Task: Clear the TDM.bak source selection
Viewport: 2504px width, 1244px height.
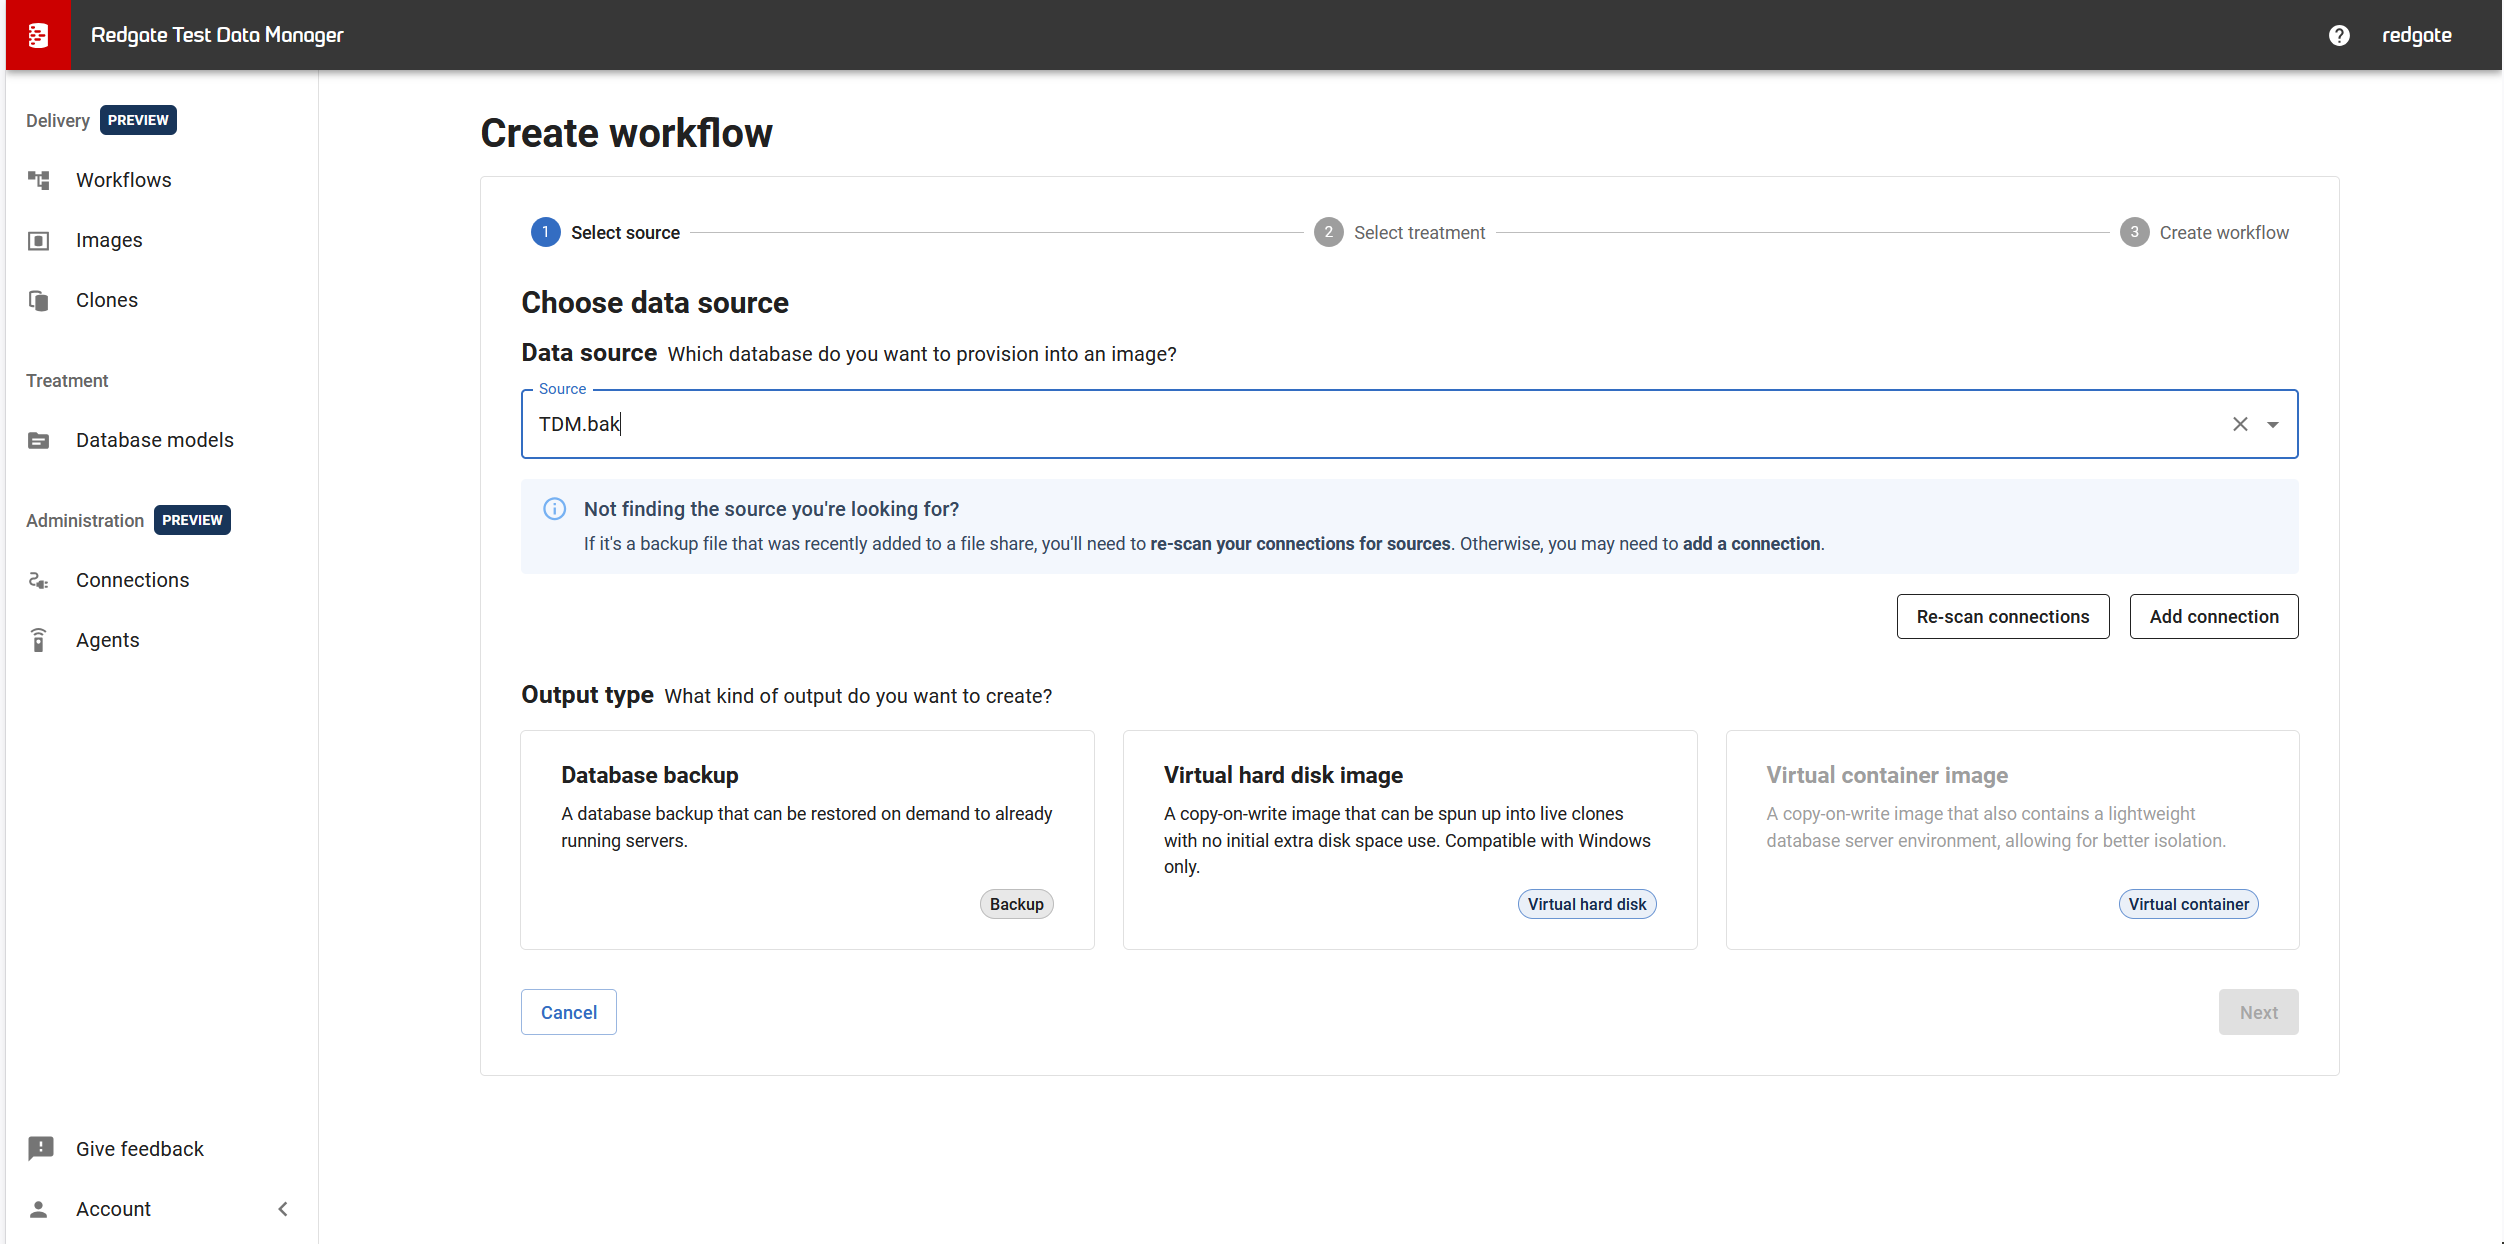Action: (x=2239, y=424)
